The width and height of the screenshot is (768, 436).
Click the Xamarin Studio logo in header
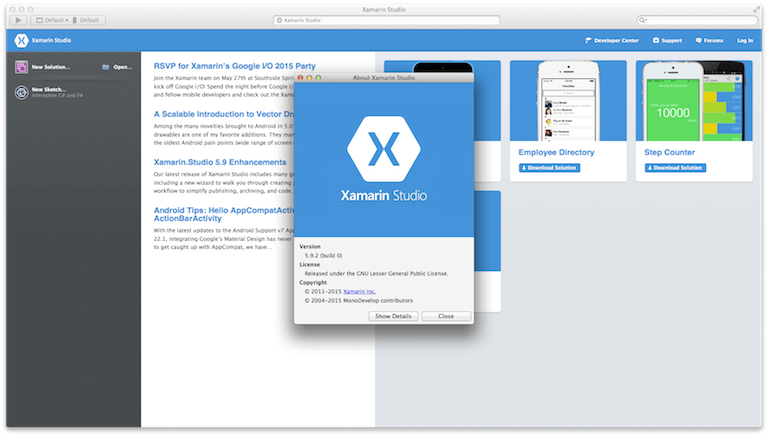click(x=21, y=41)
